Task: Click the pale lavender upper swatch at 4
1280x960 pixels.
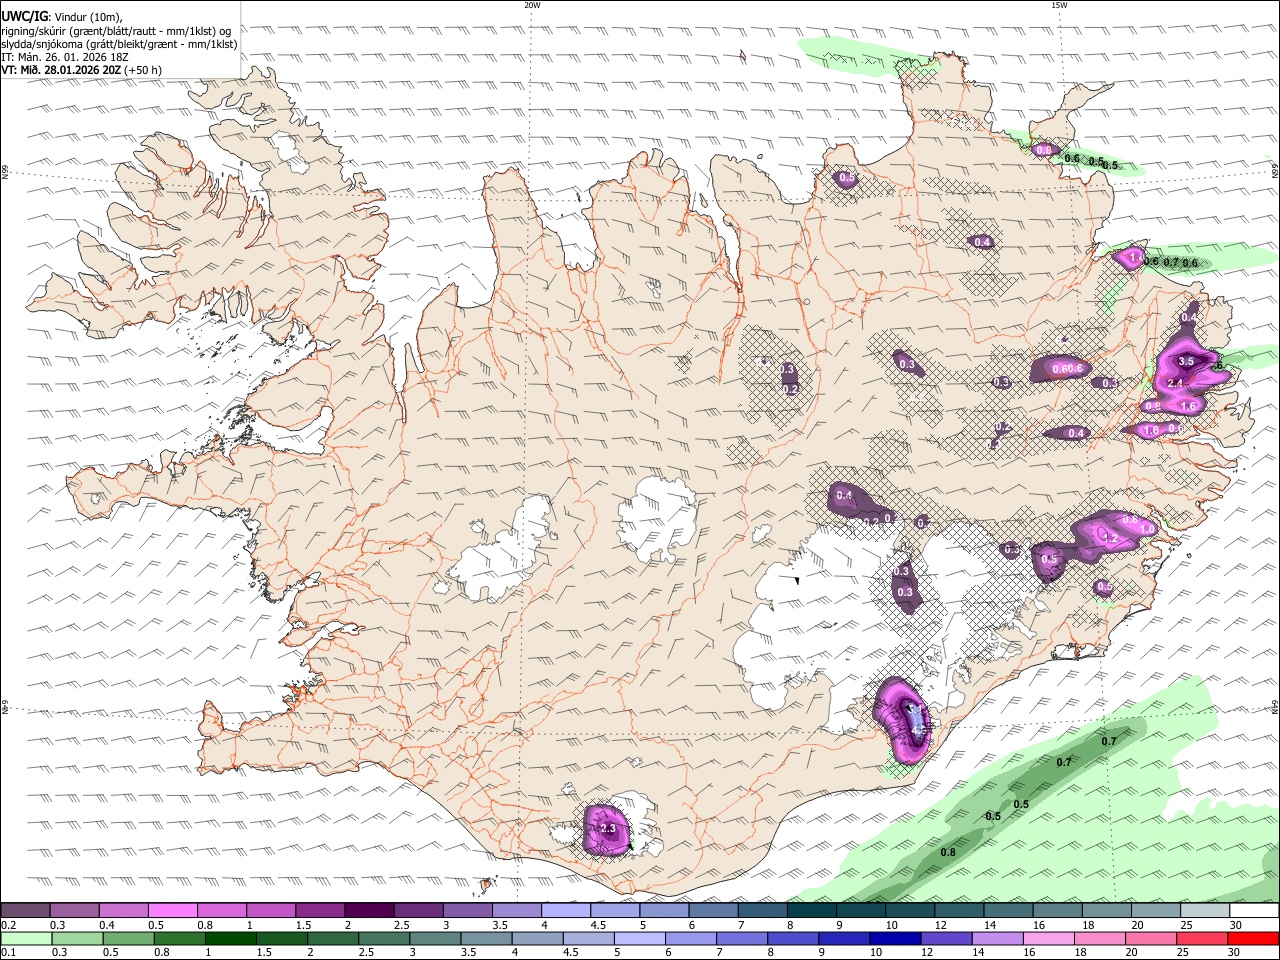Action: (x=566, y=910)
